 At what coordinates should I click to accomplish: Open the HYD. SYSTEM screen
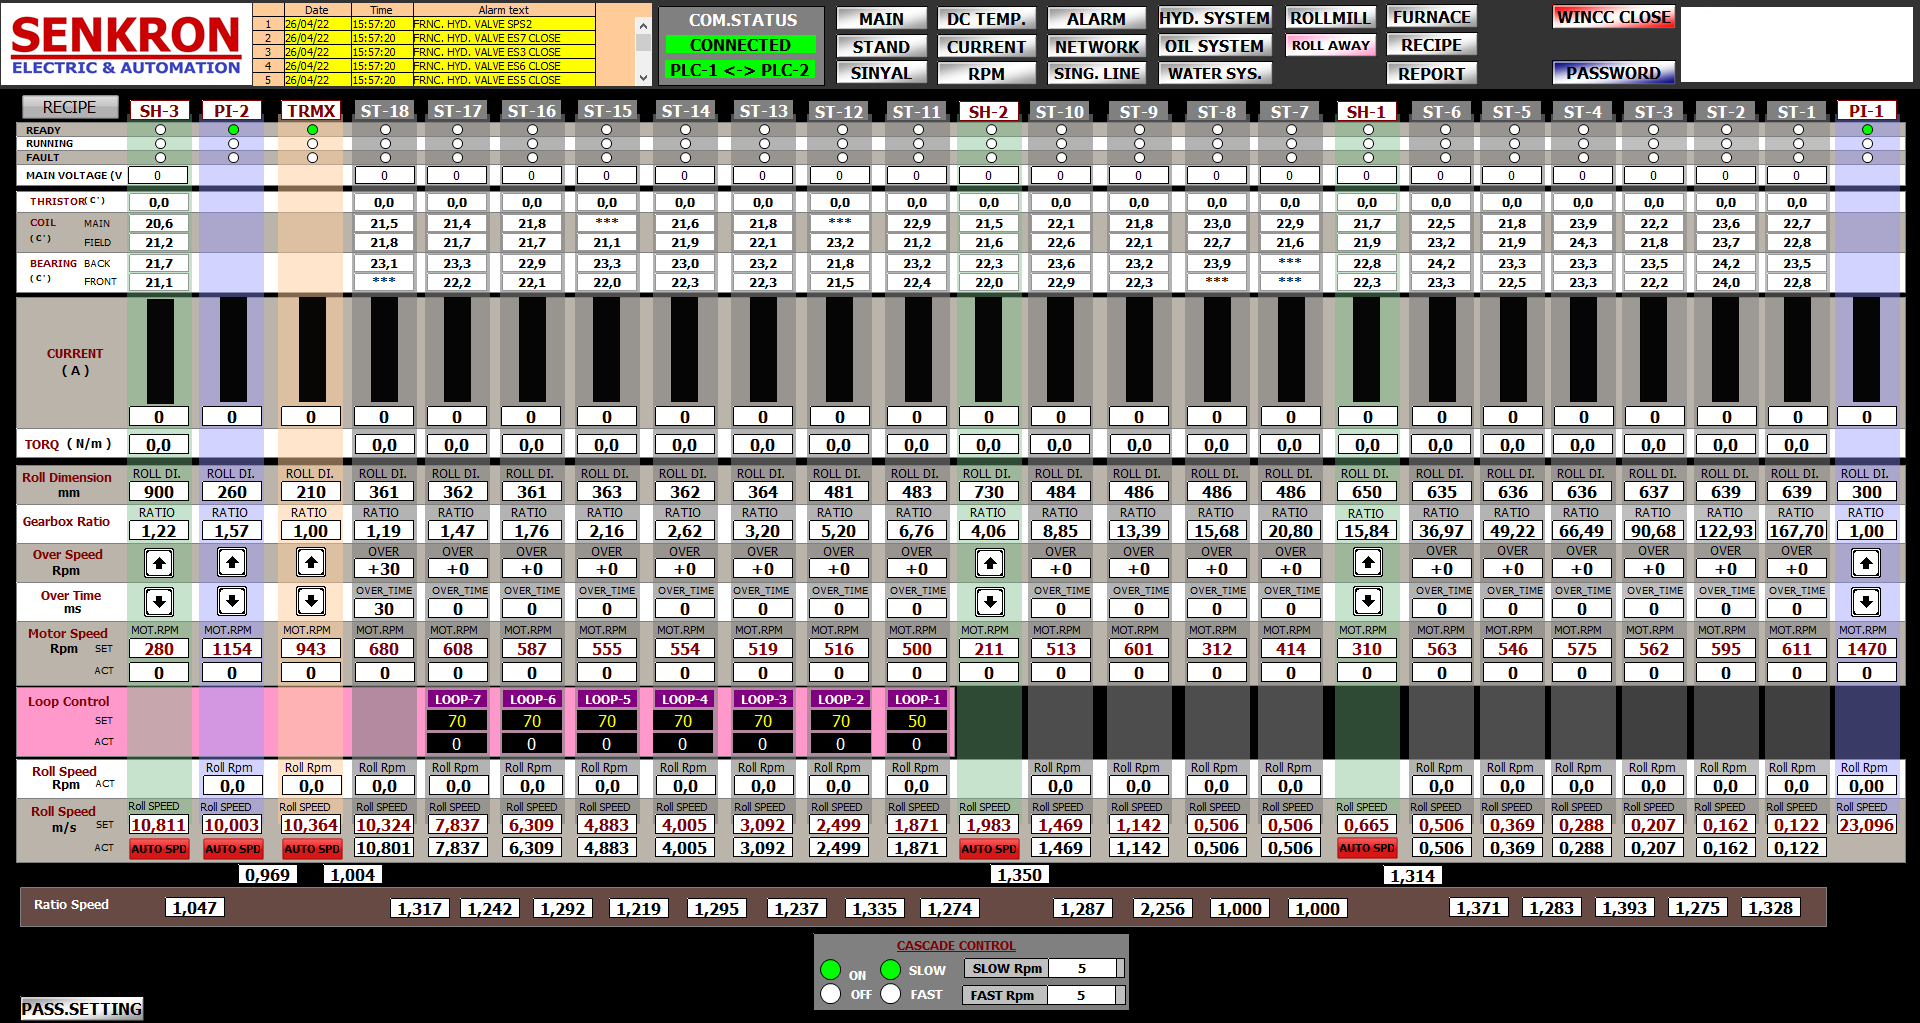pyautogui.click(x=1214, y=18)
